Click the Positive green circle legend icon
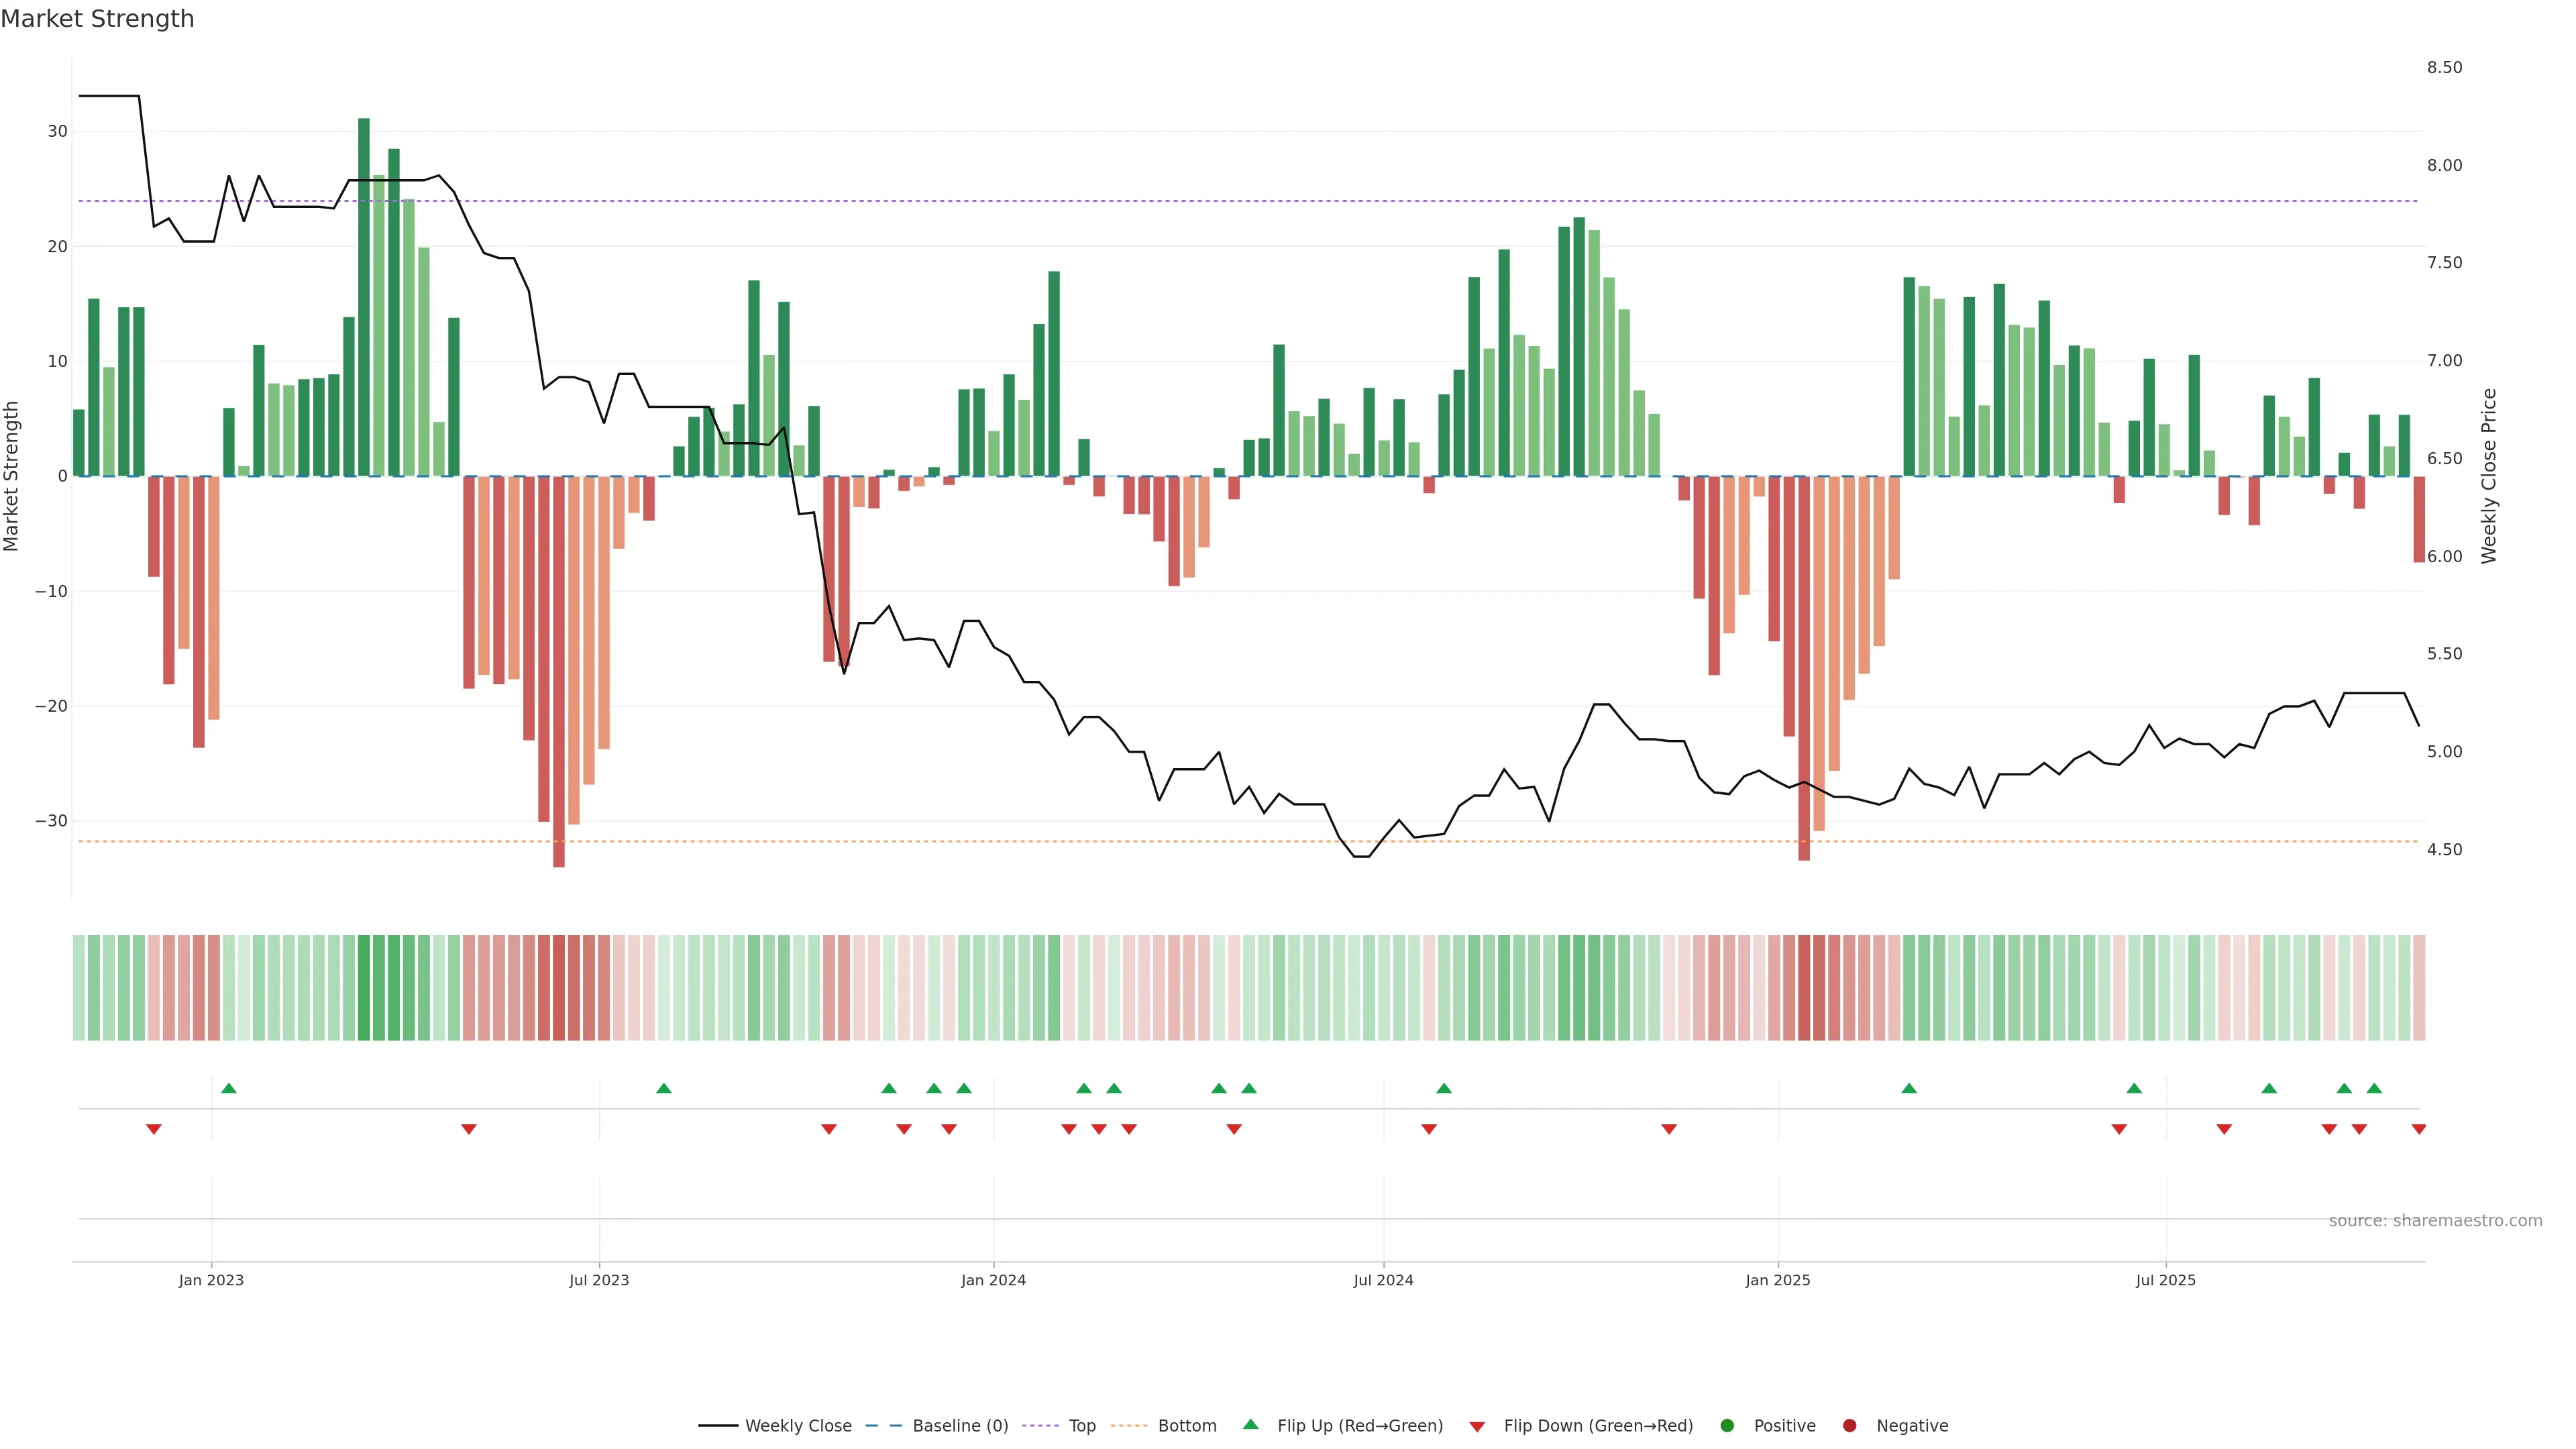This screenshot has width=2576, height=1449. (1727, 1425)
